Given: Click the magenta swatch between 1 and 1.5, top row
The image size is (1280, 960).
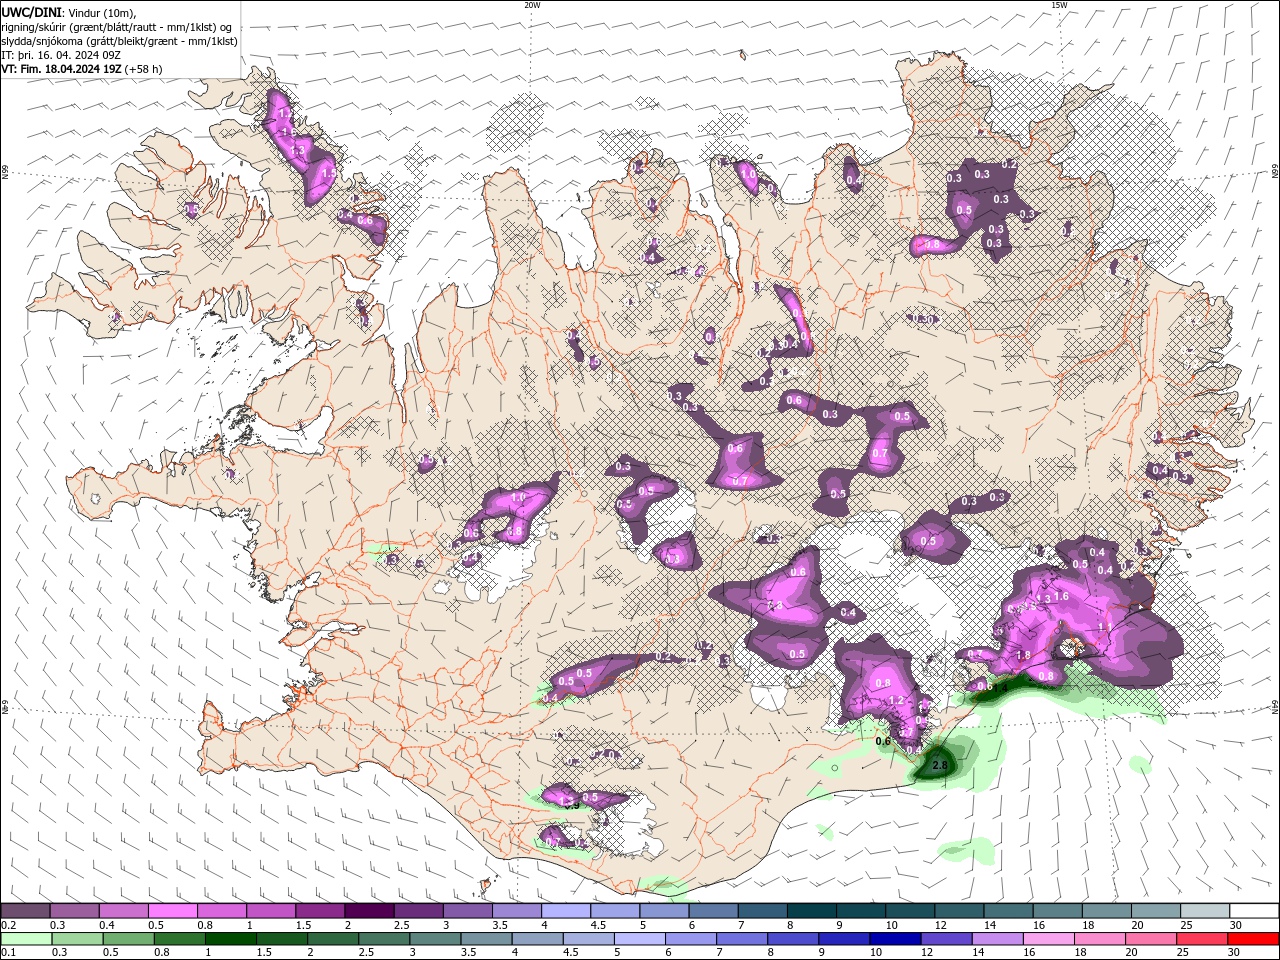Looking at the screenshot, I should point(271,911).
